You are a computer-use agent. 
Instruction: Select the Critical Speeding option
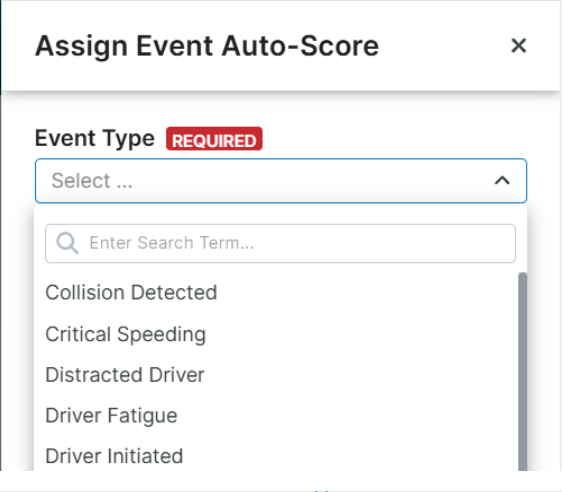click(x=126, y=334)
